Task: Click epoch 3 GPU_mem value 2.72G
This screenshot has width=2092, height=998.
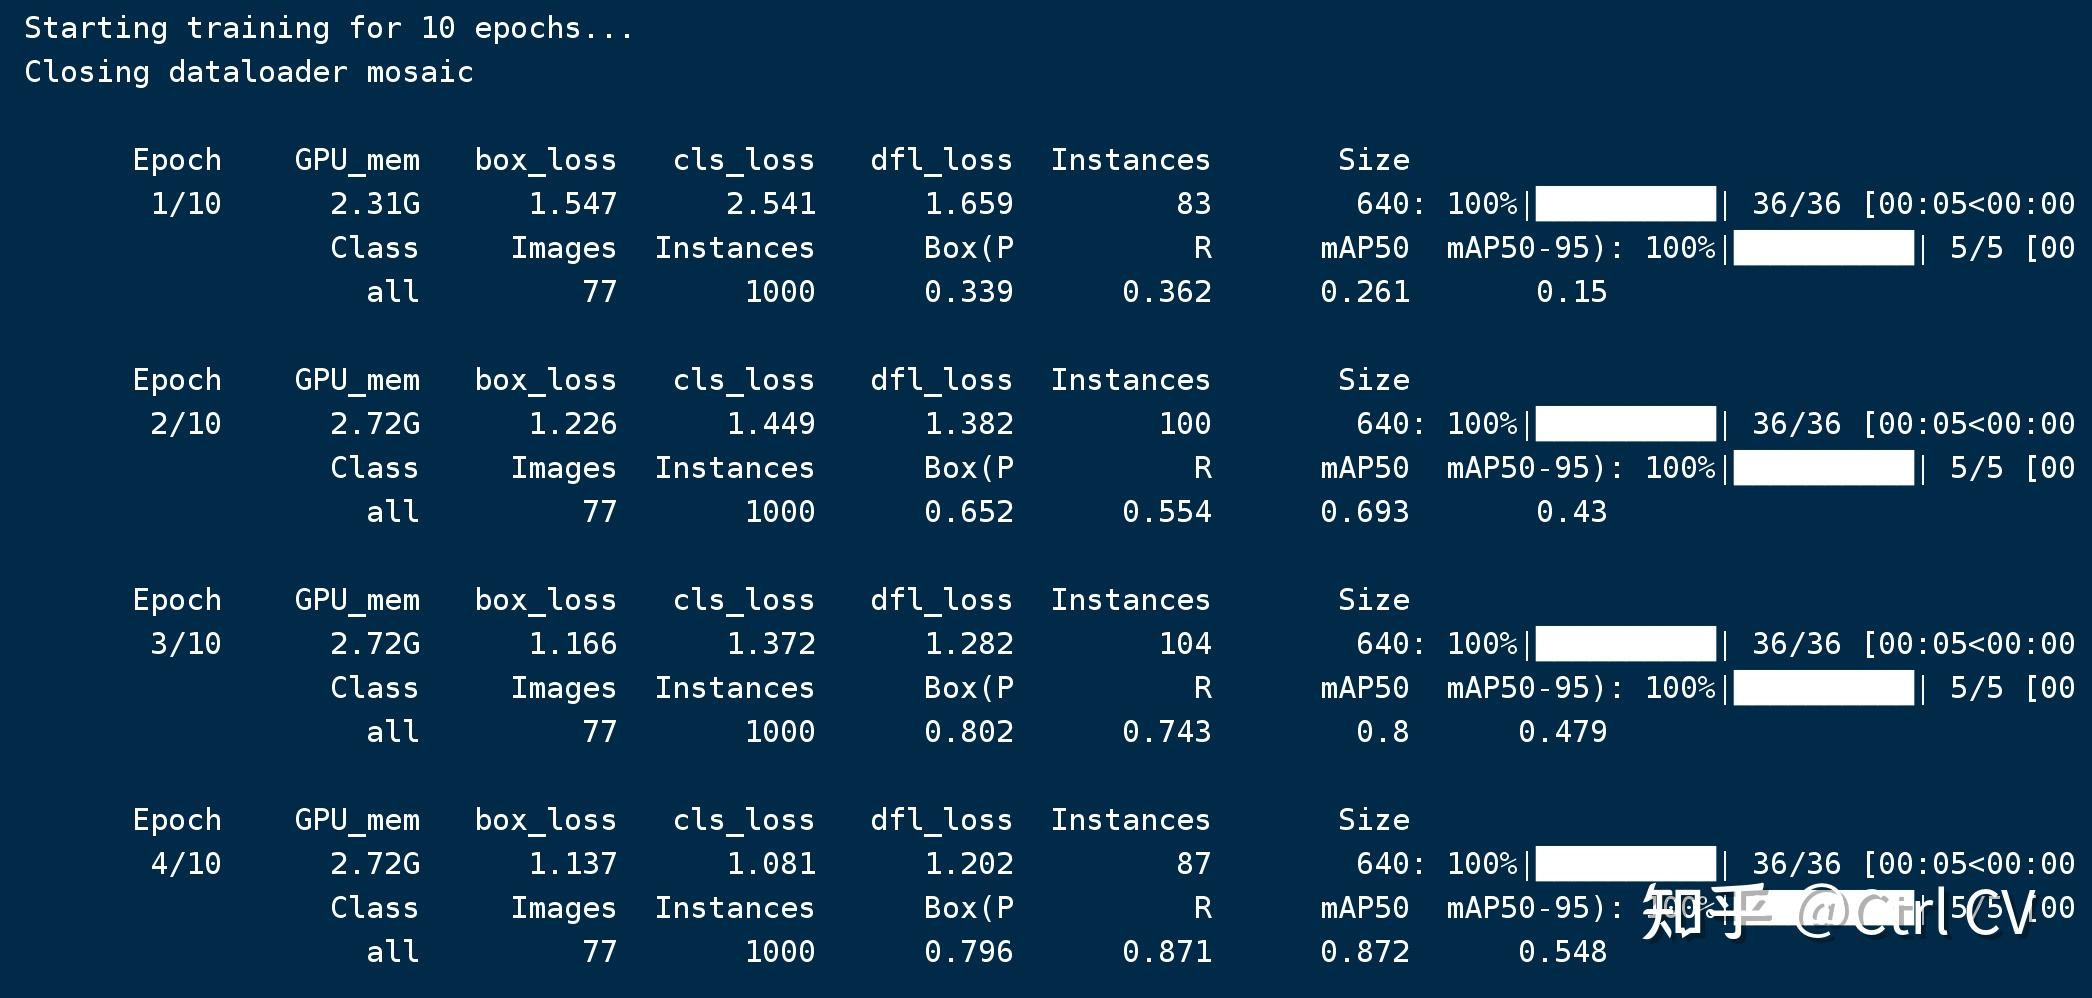Action: 375,644
